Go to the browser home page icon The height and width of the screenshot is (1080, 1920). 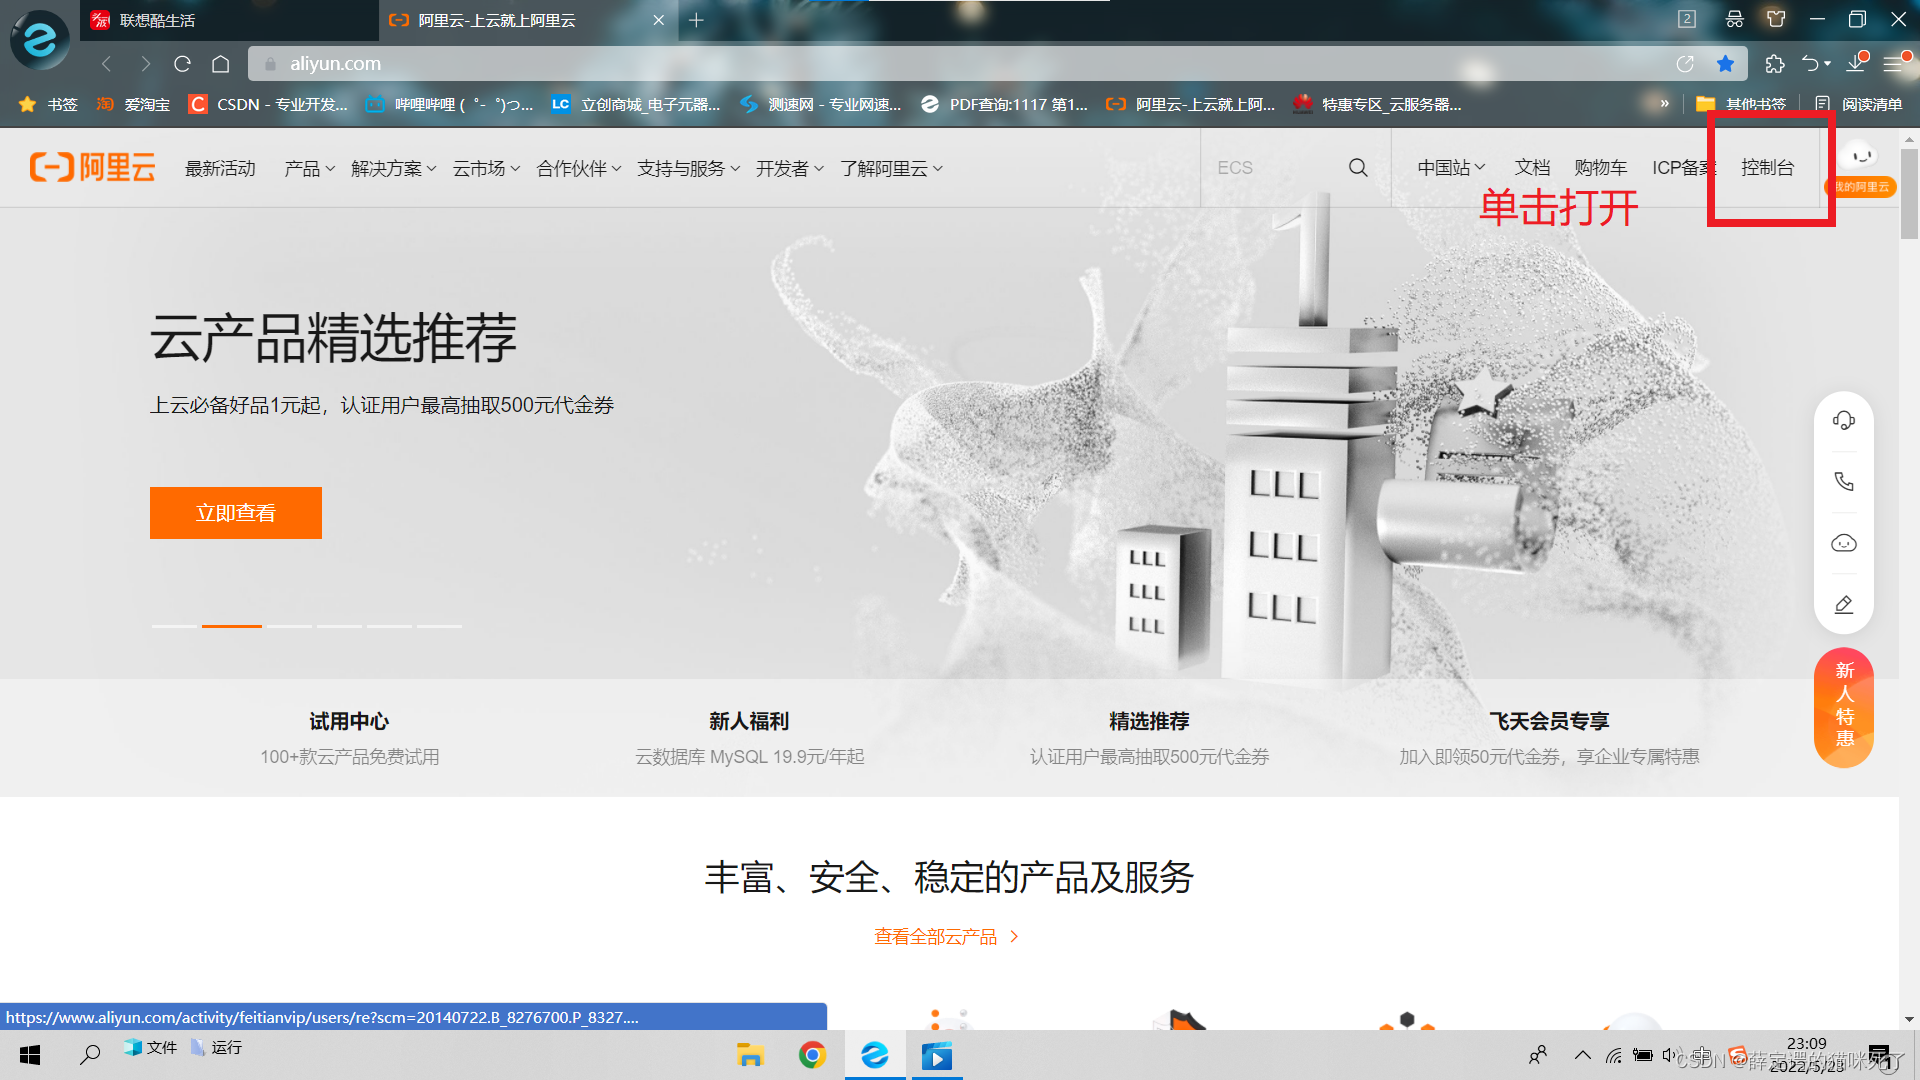pos(221,64)
